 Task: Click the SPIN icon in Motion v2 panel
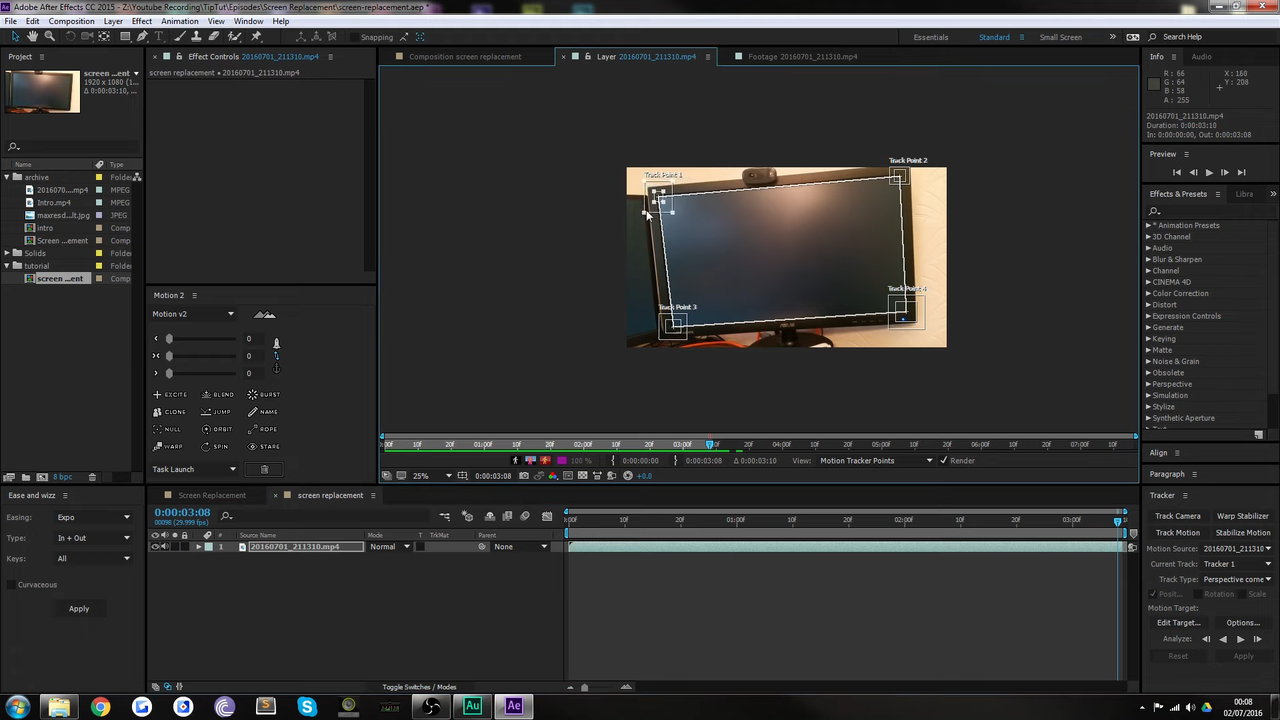click(x=205, y=446)
